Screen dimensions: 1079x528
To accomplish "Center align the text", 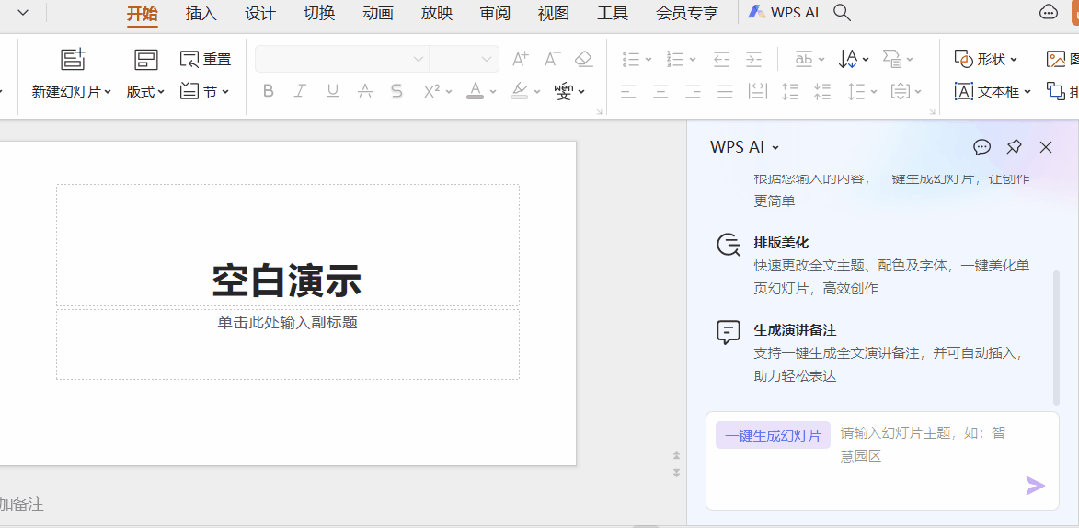I will [x=661, y=91].
